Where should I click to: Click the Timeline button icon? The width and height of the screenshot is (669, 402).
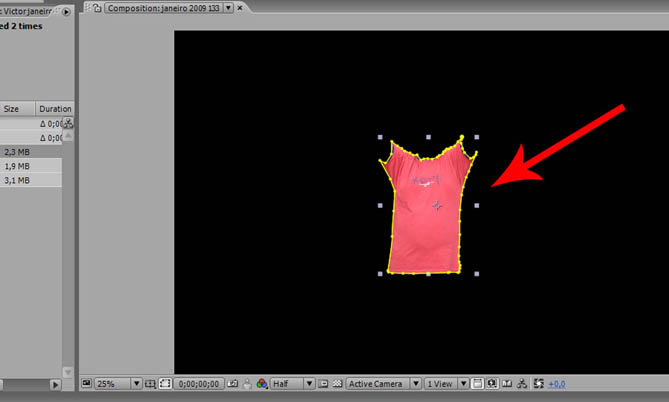(x=507, y=383)
